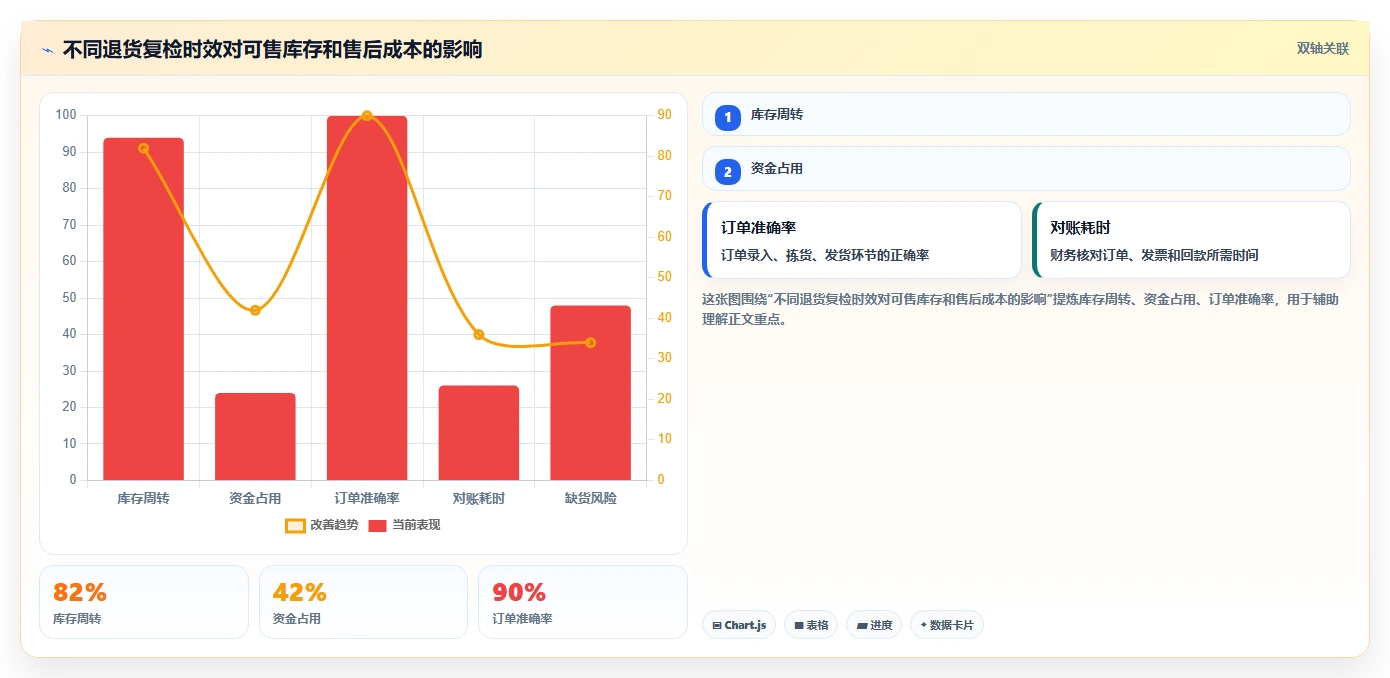This screenshot has width=1390, height=678.
Task: Click the 订单准确率 x-axis label
Action: tap(367, 498)
